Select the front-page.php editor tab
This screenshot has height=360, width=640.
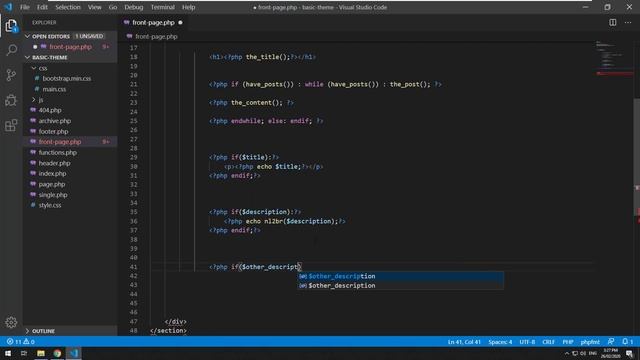153,22
